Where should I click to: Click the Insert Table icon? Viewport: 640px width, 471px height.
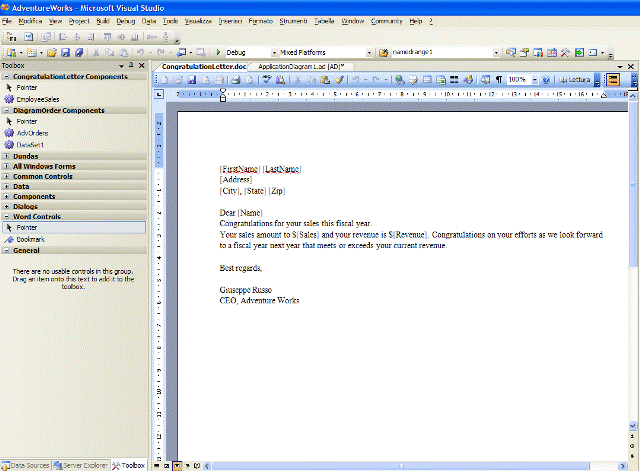click(427, 80)
